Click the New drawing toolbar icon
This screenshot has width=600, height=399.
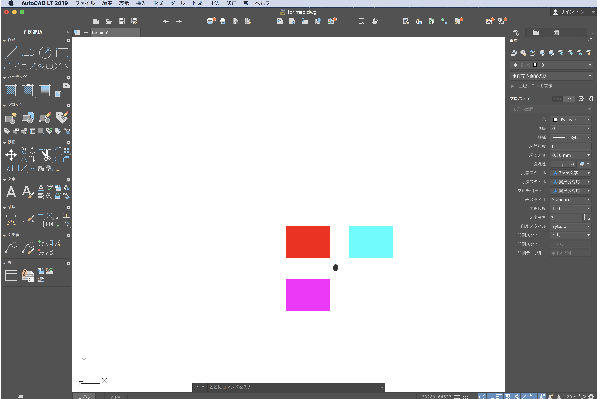click(96, 21)
